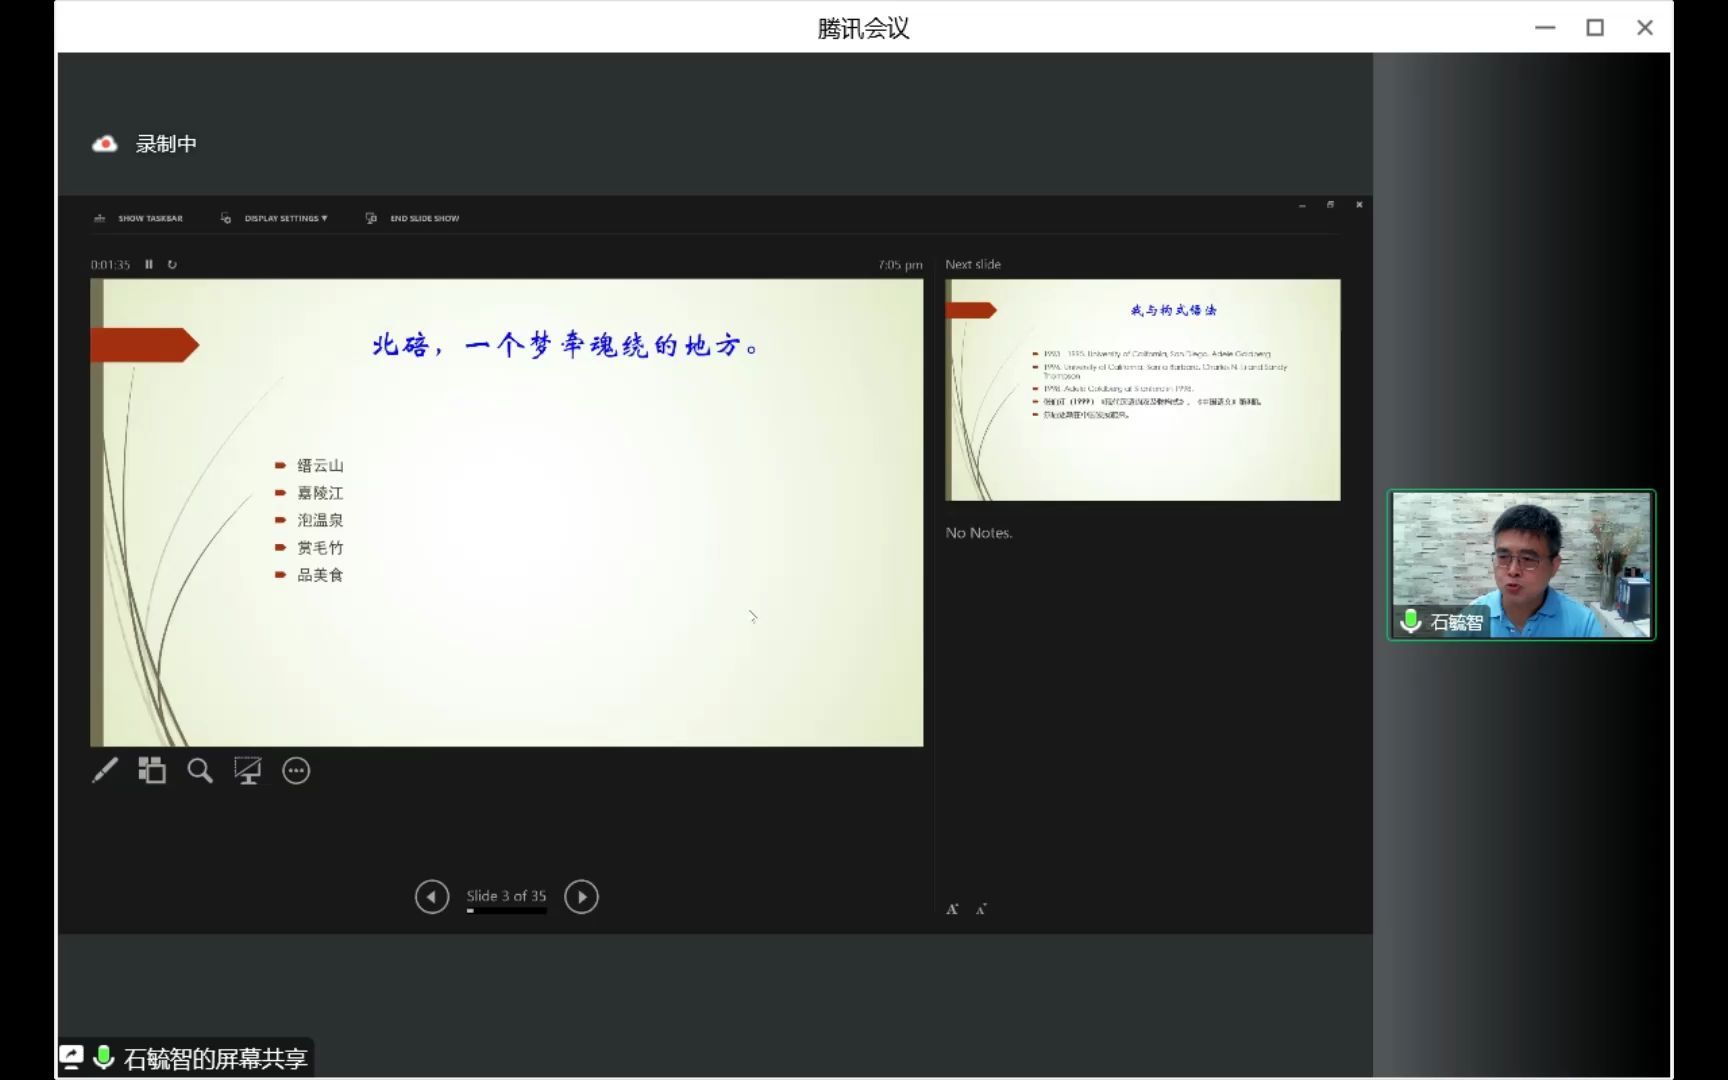The image size is (1728, 1080).
Task: Click the Slide 3 of 35 indicator
Action: 506,896
